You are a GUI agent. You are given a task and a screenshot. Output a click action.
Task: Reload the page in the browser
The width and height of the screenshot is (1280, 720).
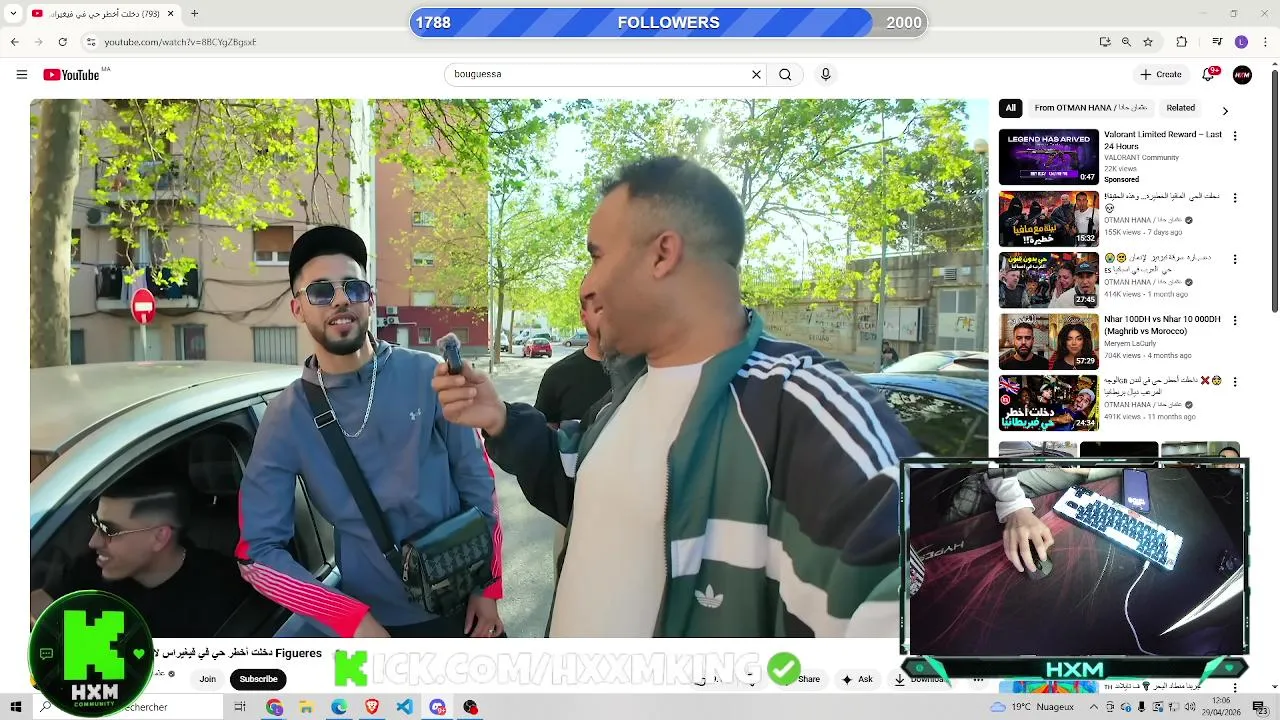pyautogui.click(x=62, y=42)
